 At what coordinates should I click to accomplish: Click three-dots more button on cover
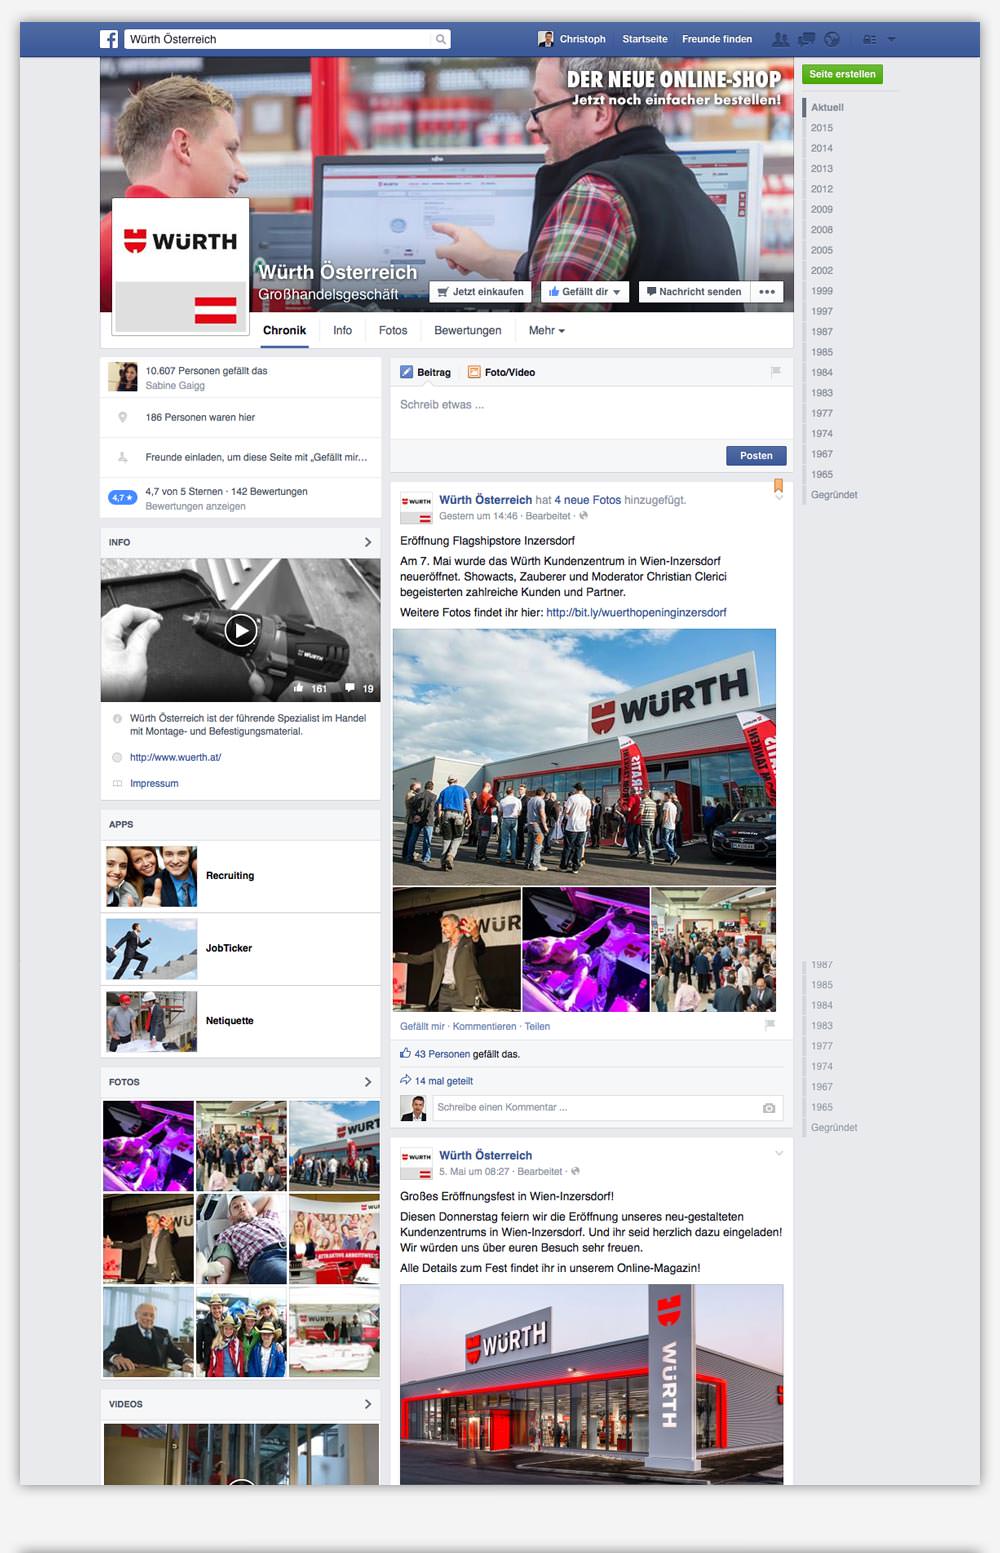[767, 292]
